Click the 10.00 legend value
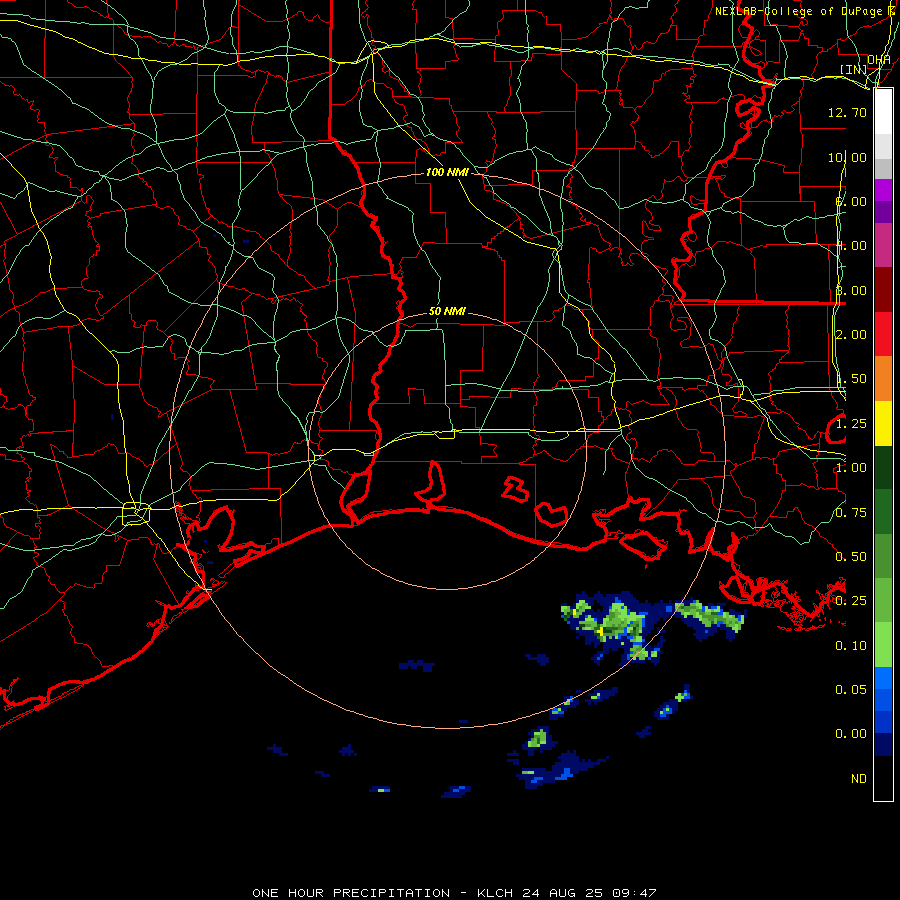Viewport: 900px width, 900px height. coord(847,157)
